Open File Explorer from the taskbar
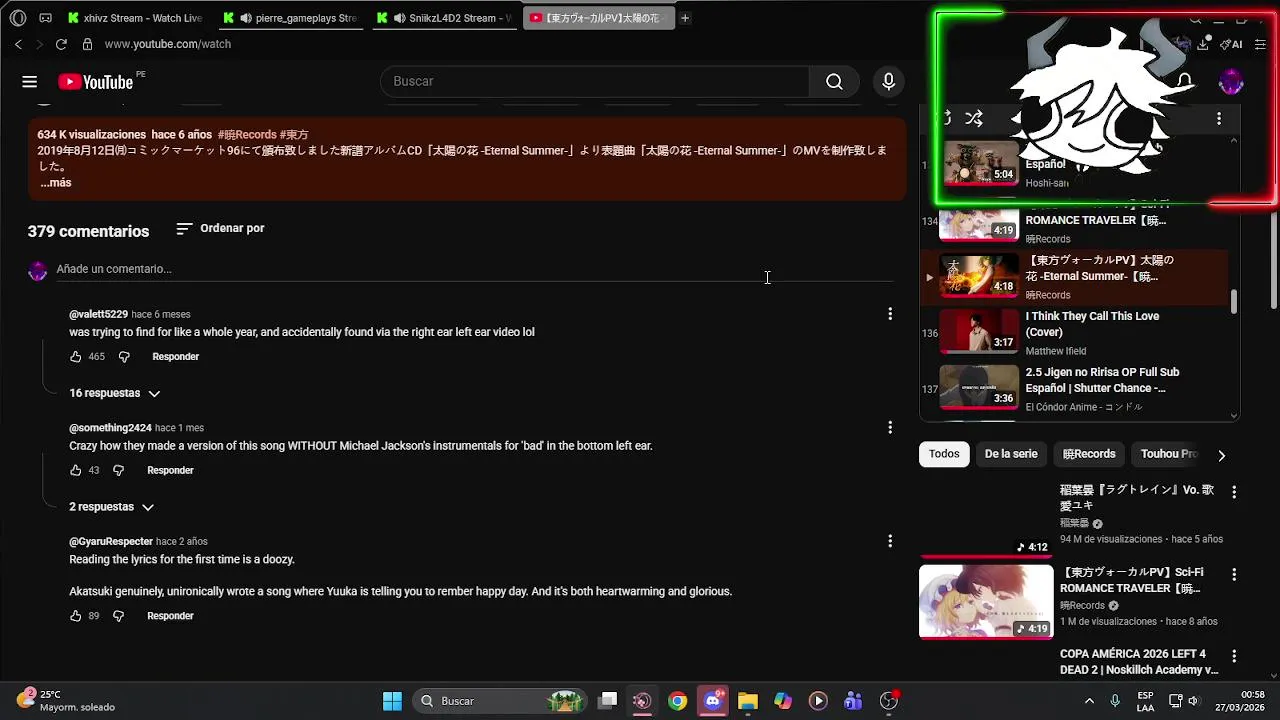 click(748, 701)
